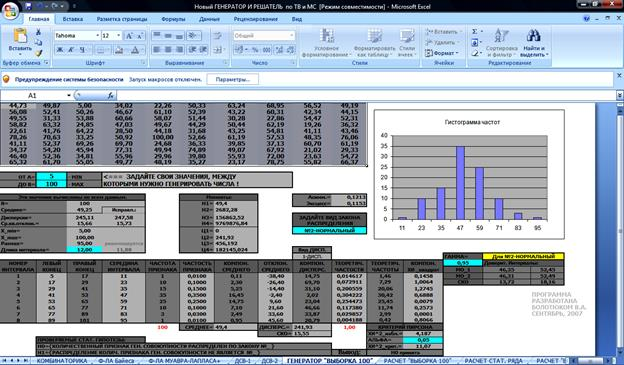Open the fill color bucket swatch
Image resolution: width=624 pixels, height=365 pixels.
coord(119,50)
